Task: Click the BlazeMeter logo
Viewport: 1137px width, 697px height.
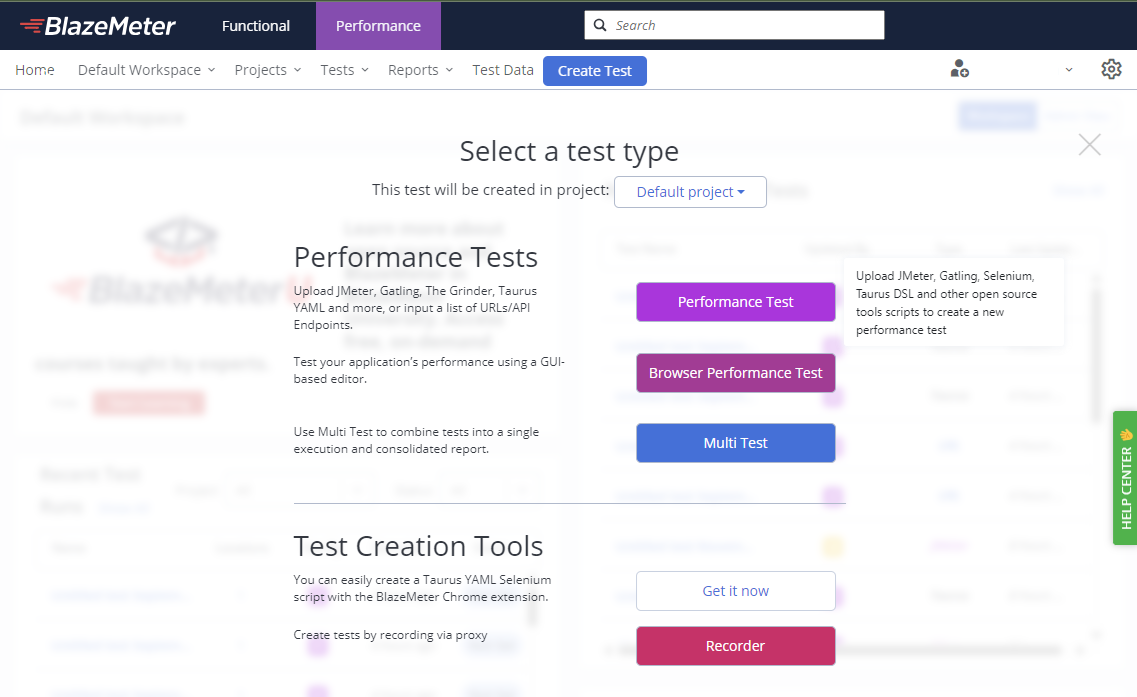Action: 97,26
